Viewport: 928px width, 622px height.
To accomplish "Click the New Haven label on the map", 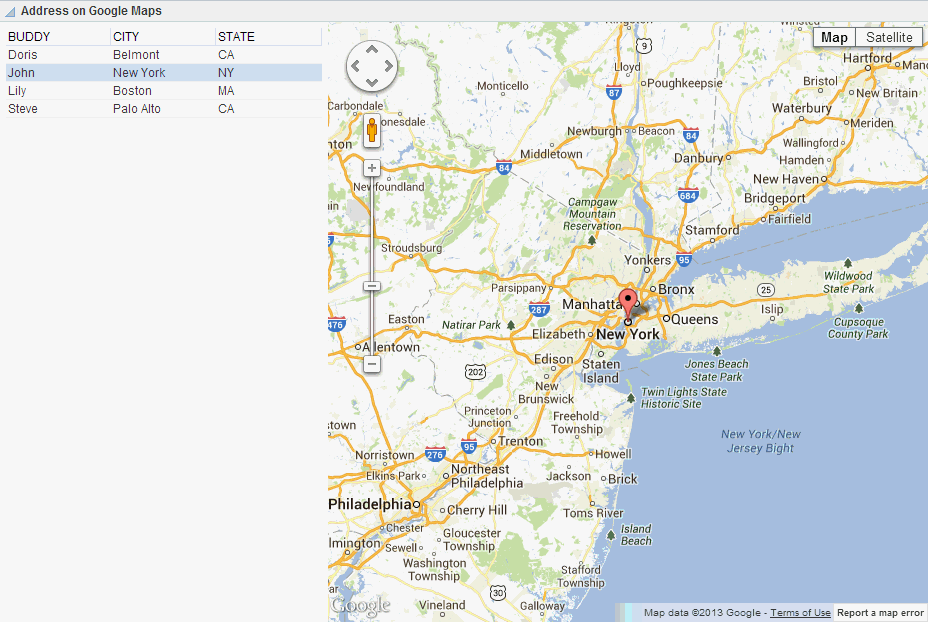I will [786, 179].
